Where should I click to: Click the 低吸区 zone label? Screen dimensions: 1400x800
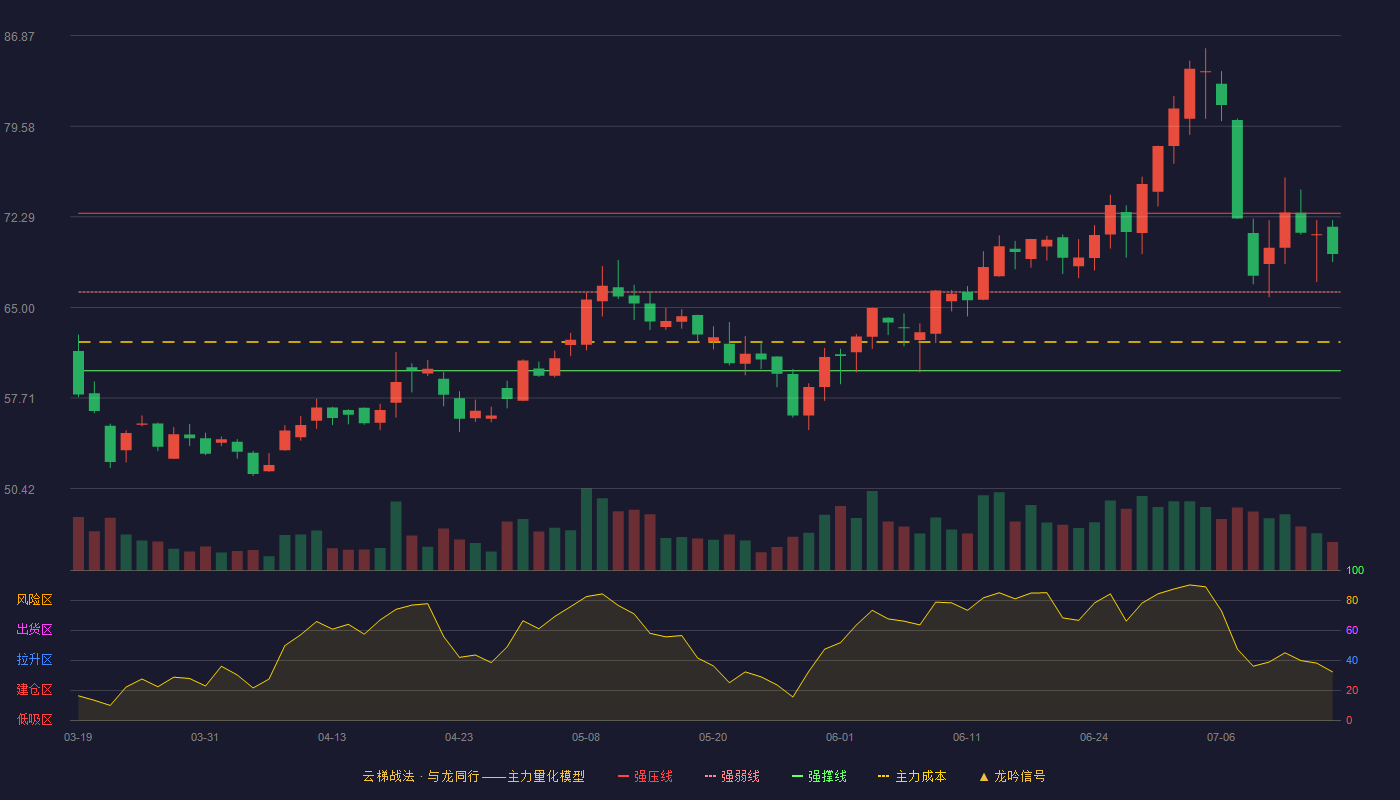click(x=34, y=720)
